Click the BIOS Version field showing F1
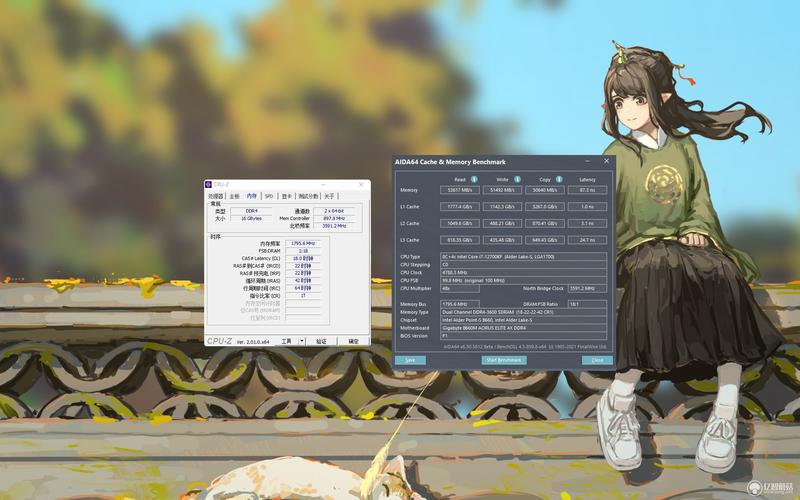800x500 pixels. (x=523, y=336)
